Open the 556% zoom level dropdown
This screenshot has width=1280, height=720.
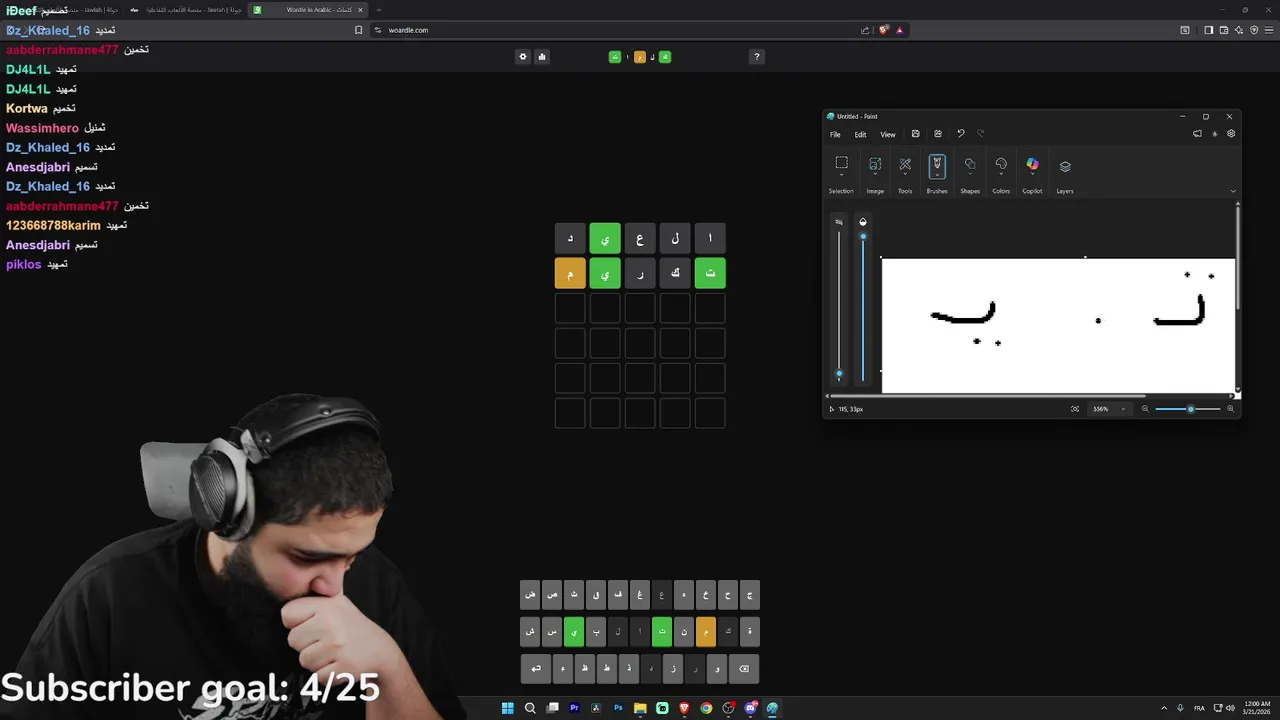point(1109,409)
